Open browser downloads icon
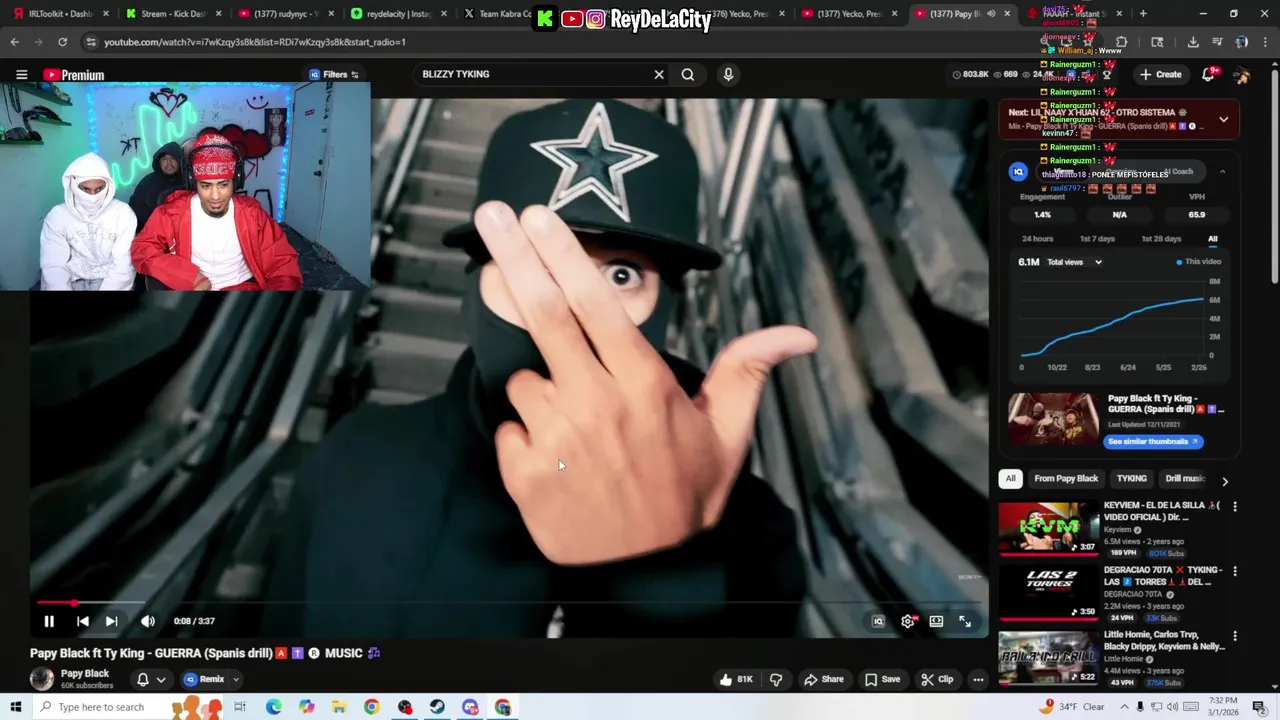Screen dimensions: 1280x720 pos(1193,42)
